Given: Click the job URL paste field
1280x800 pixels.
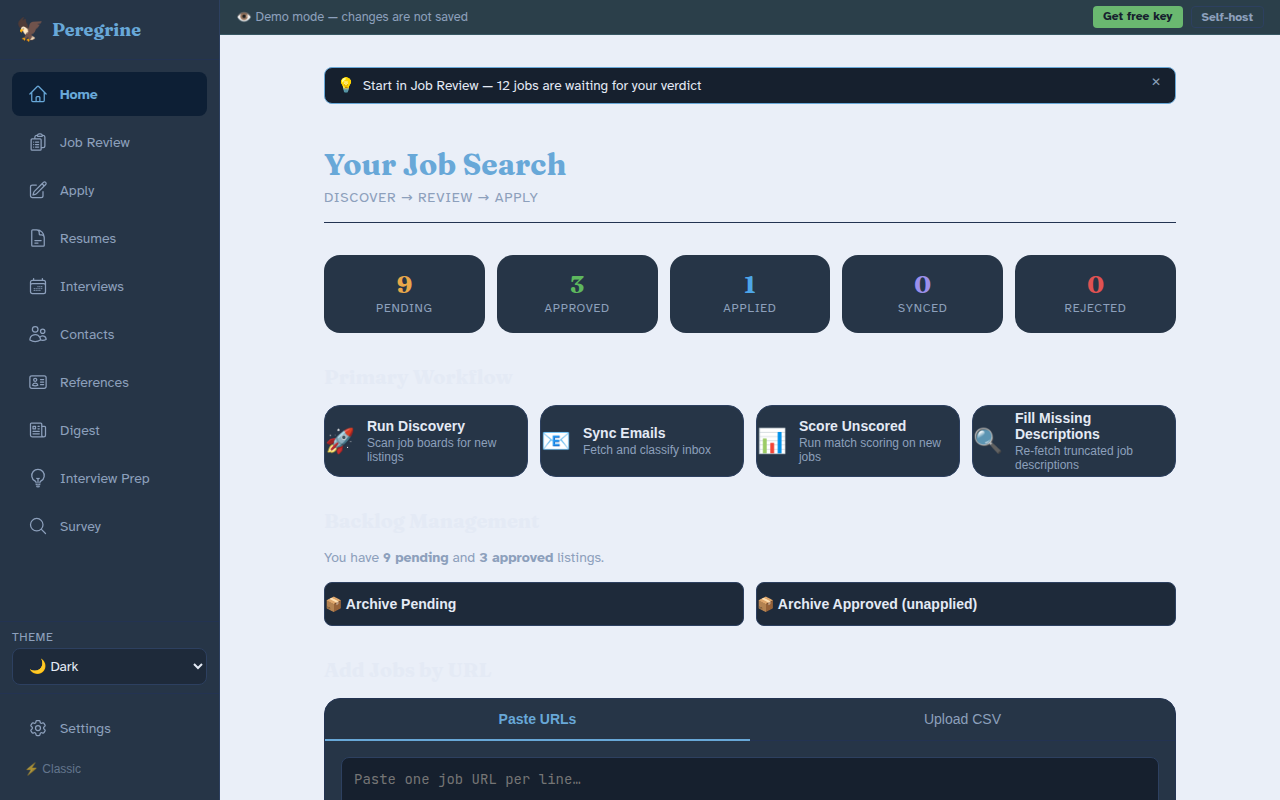Looking at the screenshot, I should click(749, 779).
